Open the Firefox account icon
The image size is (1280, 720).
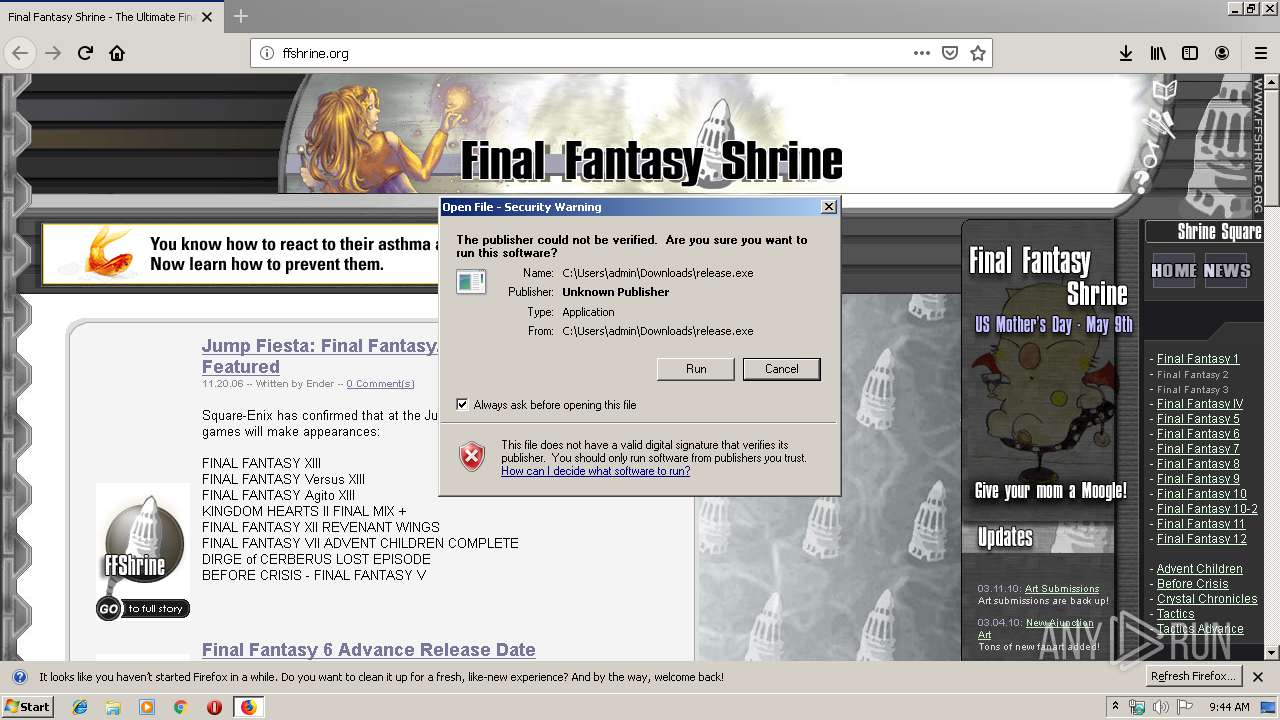(x=1222, y=53)
